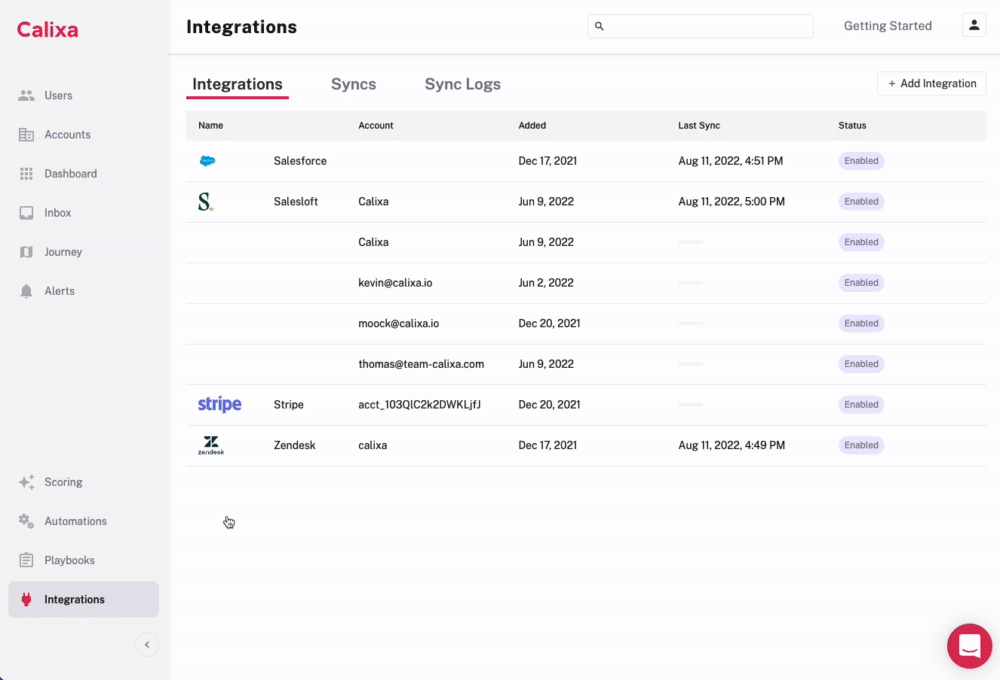Click the kevin@calixa.io account cell

tap(395, 283)
